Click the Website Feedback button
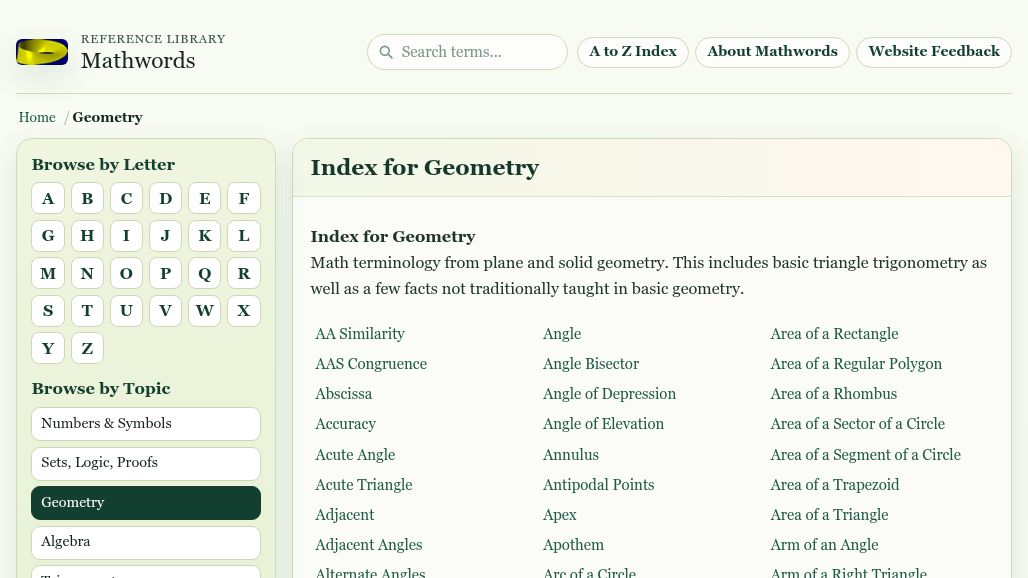Viewport: 1028px width, 578px height. (933, 51)
